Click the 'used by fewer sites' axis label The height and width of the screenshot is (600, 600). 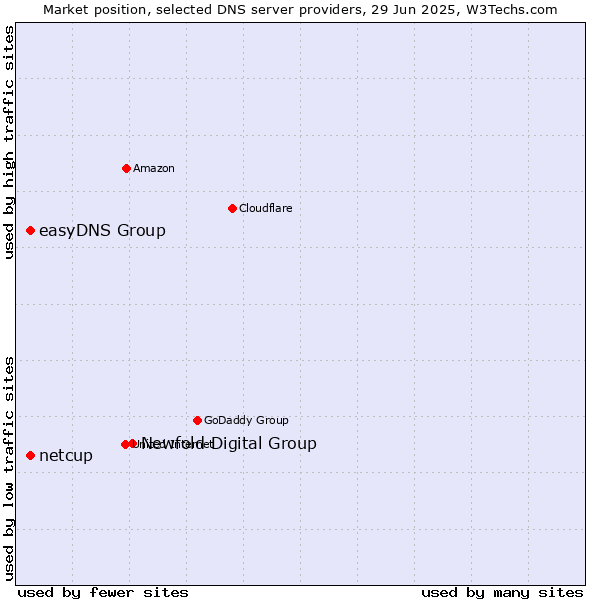(x=103, y=593)
